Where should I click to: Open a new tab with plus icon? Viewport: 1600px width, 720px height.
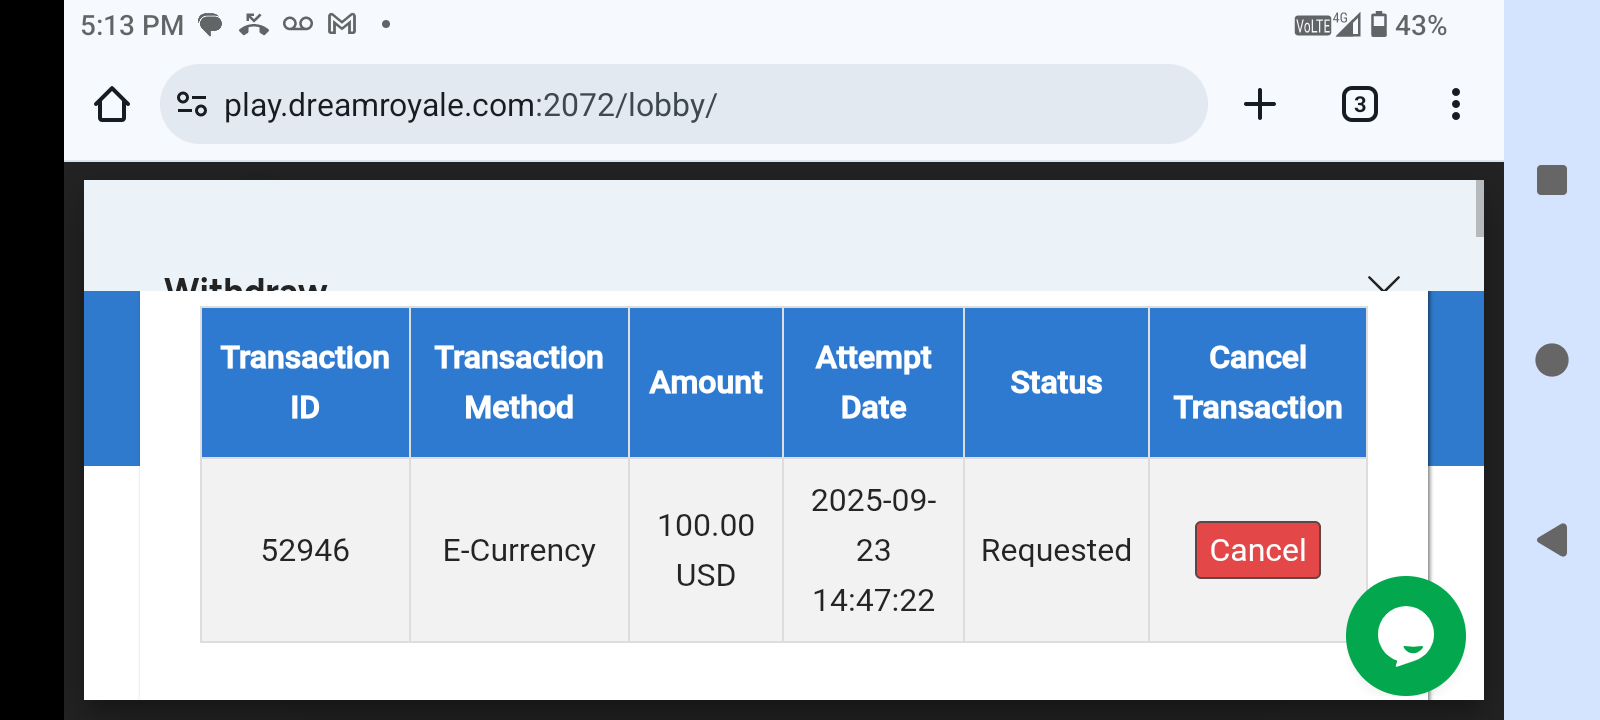1260,104
